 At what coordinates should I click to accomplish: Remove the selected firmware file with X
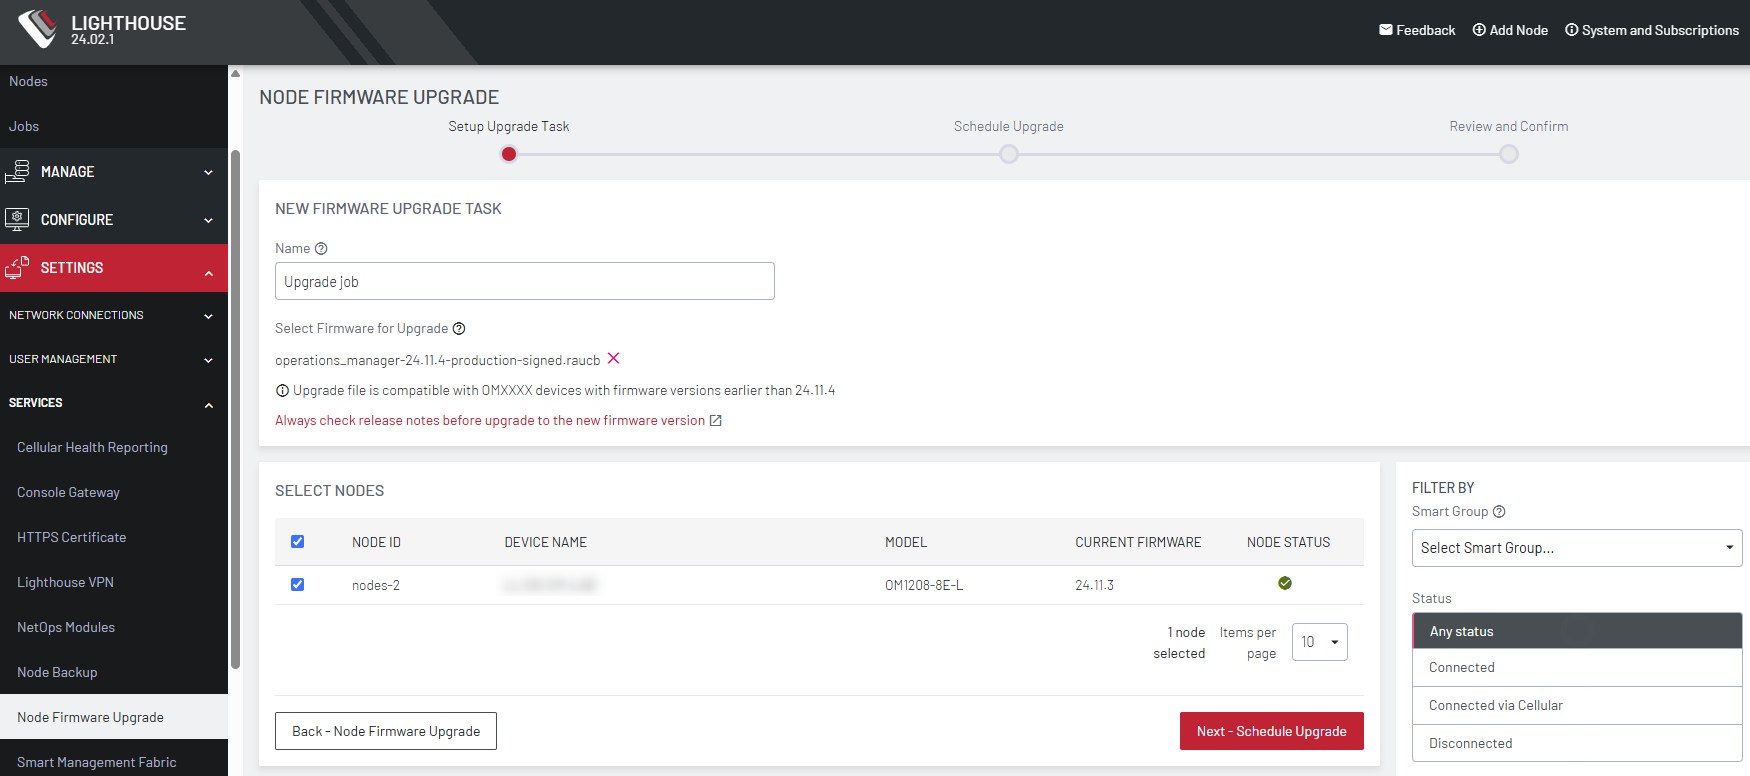coord(614,358)
